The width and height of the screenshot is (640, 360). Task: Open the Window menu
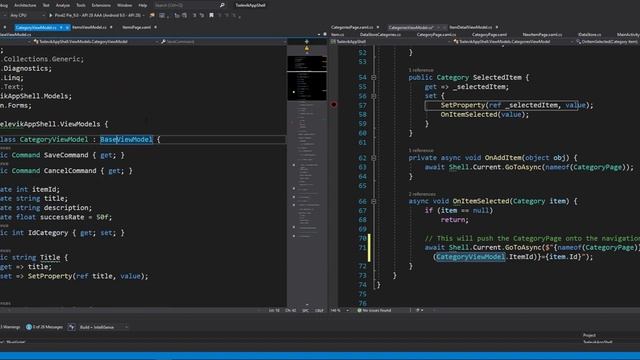[124, 5]
